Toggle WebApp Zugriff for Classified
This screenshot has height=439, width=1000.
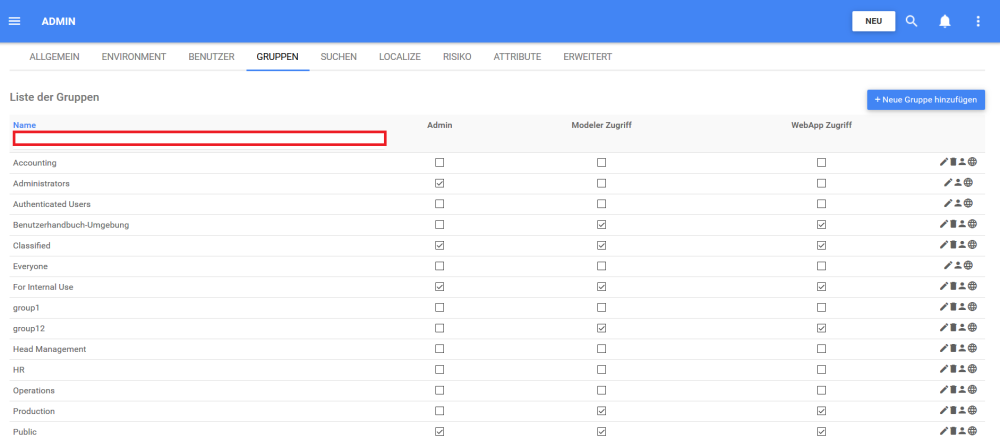coord(821,245)
